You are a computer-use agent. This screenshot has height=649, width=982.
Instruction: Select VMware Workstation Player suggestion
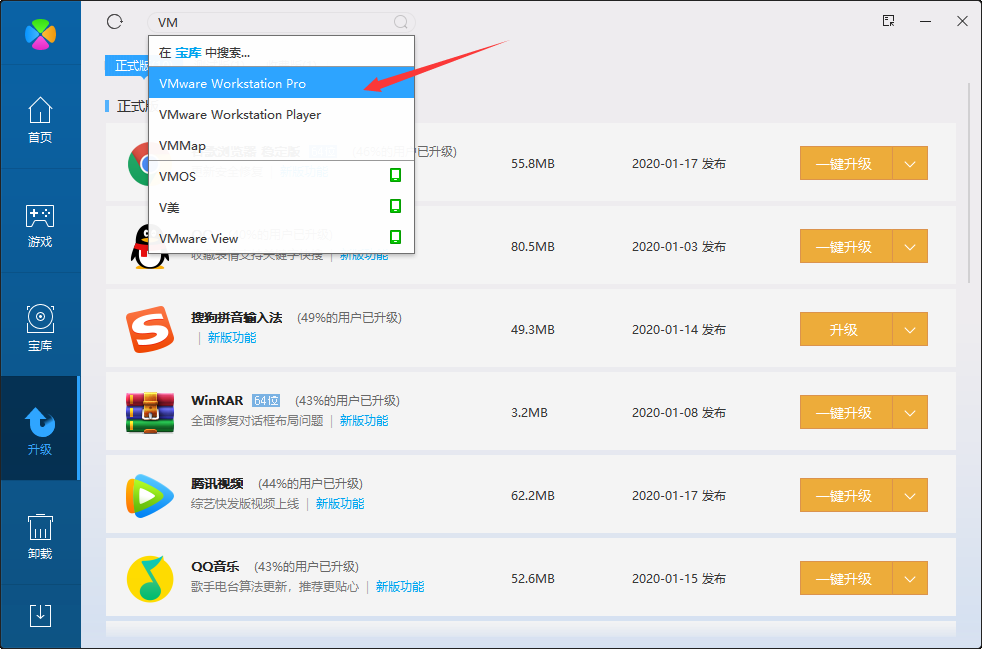(281, 114)
